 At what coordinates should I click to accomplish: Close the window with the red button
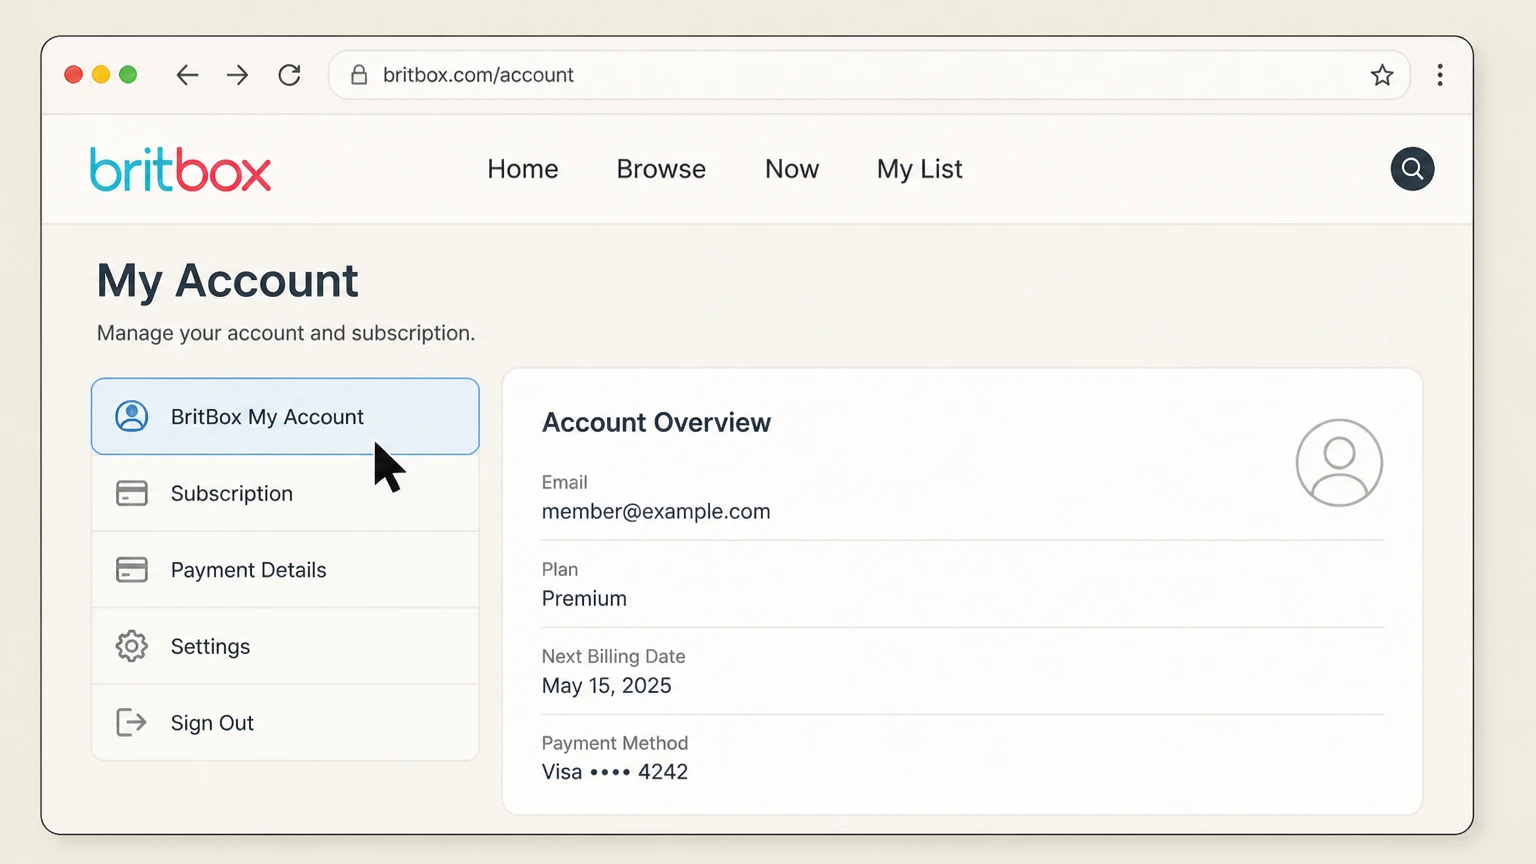coord(73,75)
